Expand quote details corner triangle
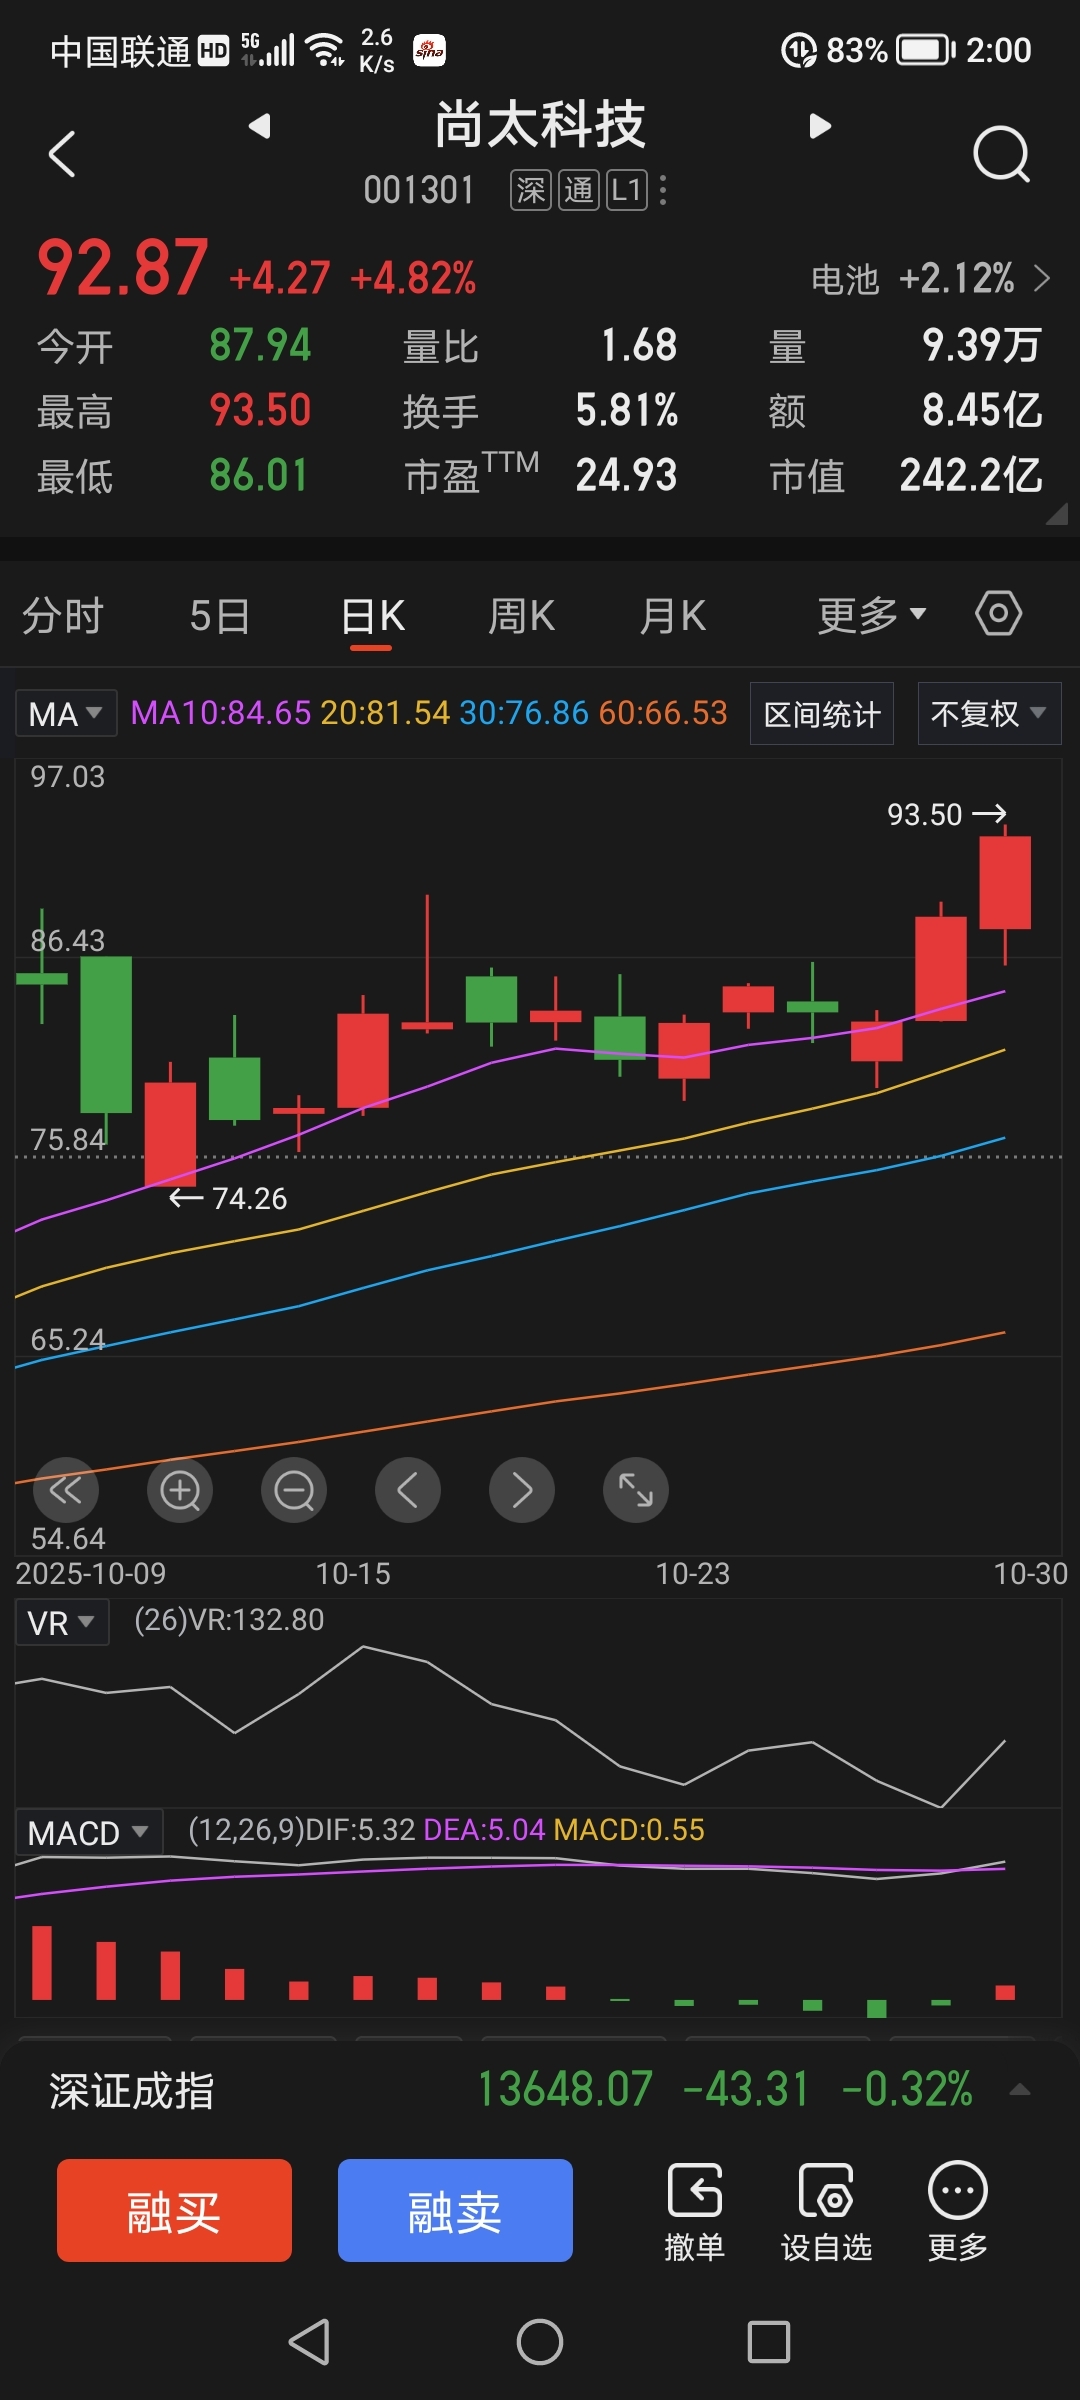 click(1056, 514)
